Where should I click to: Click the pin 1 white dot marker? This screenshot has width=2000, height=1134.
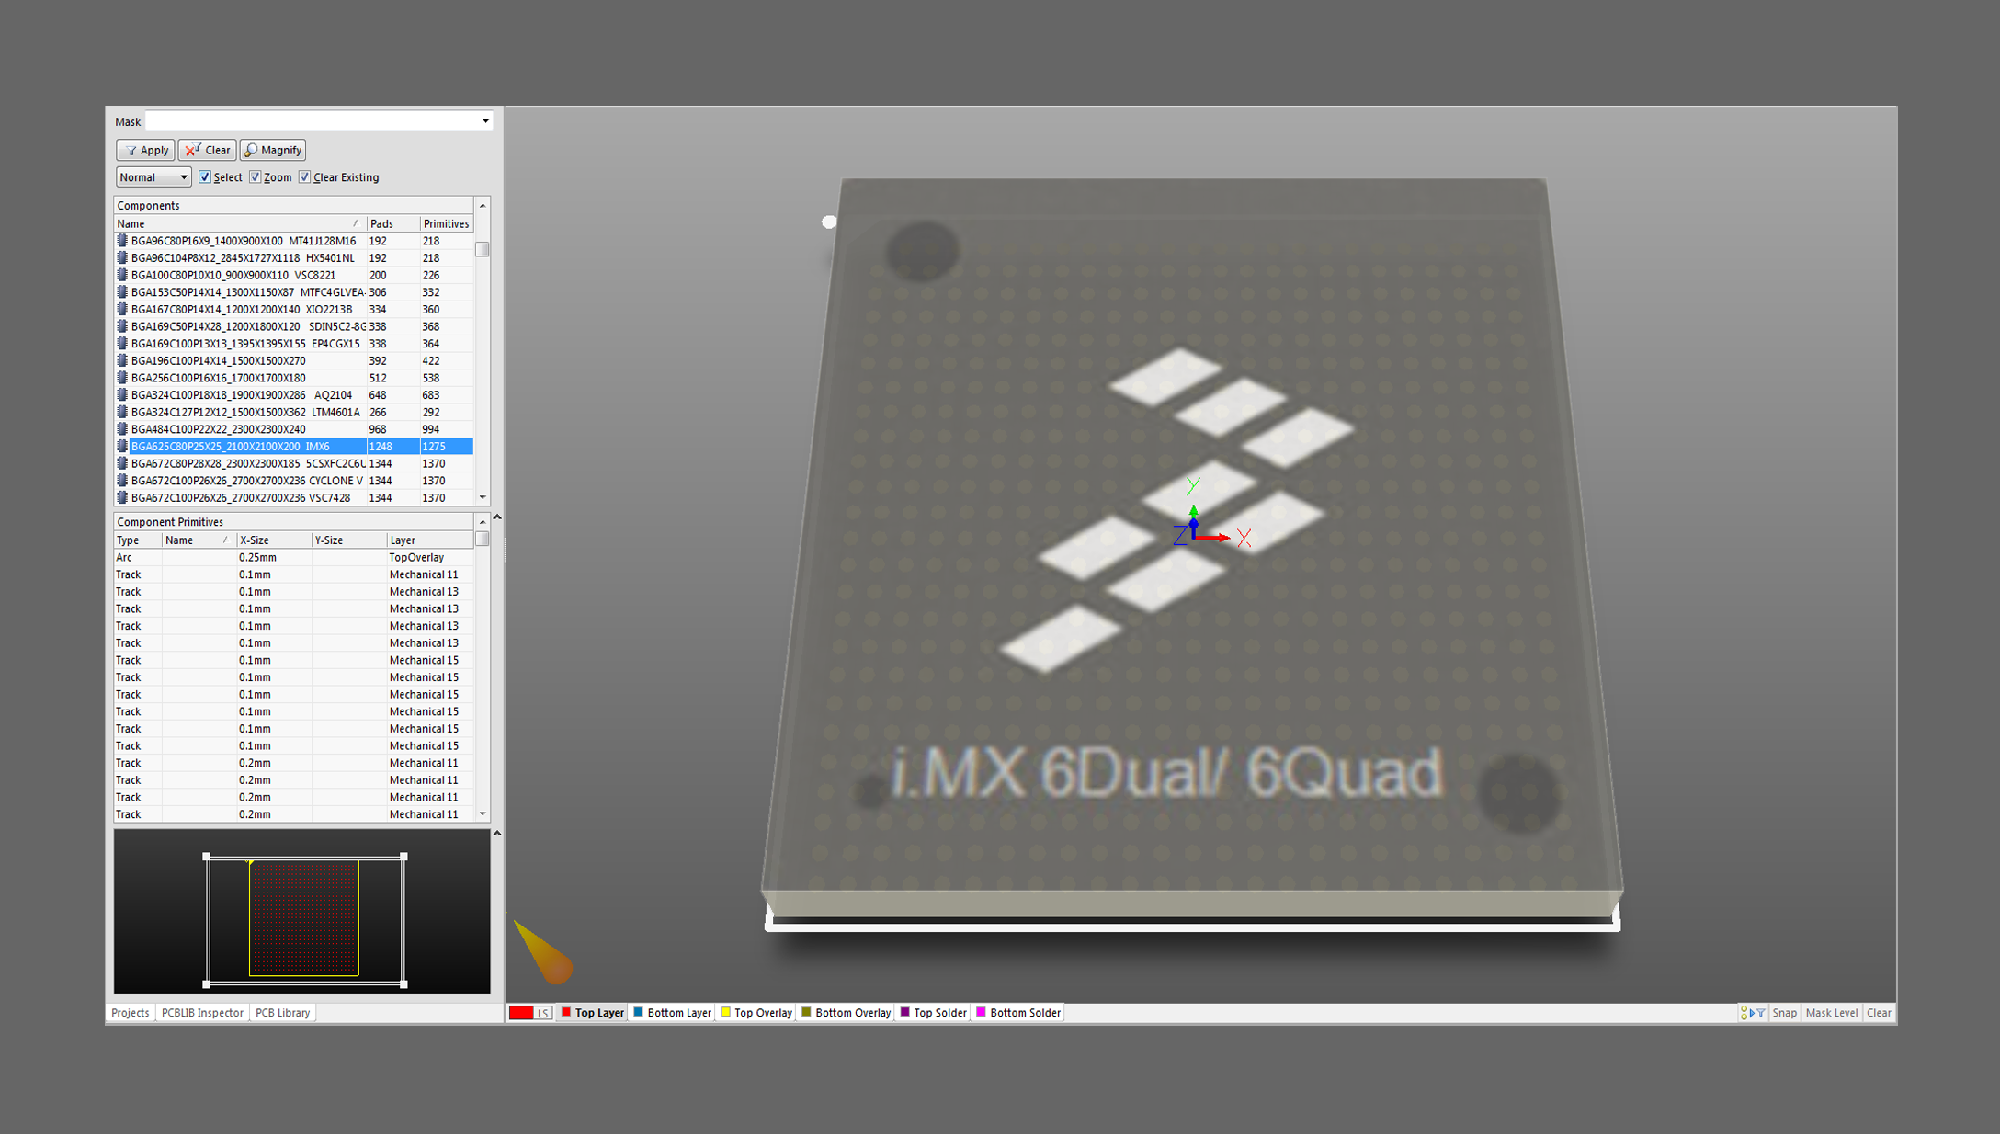829,222
